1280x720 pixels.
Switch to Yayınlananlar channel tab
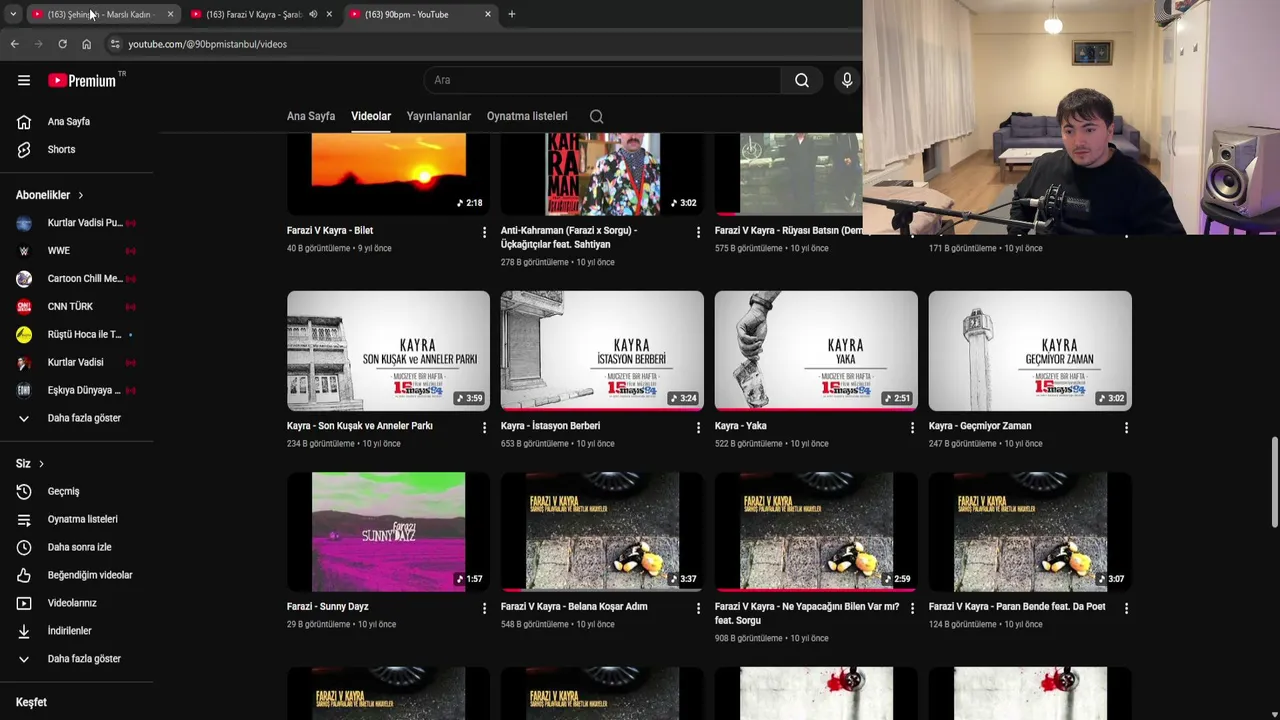[x=438, y=116]
